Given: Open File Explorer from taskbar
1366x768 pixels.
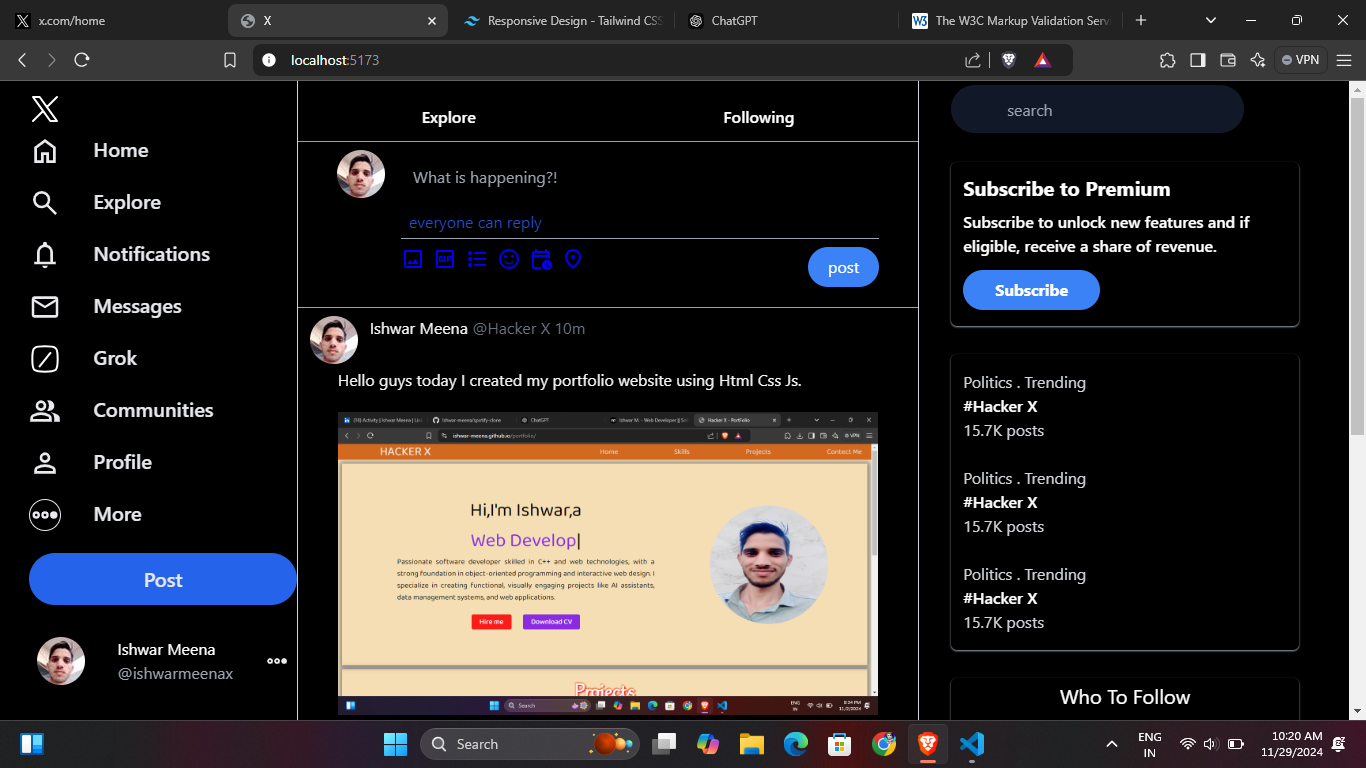Looking at the screenshot, I should tap(752, 744).
